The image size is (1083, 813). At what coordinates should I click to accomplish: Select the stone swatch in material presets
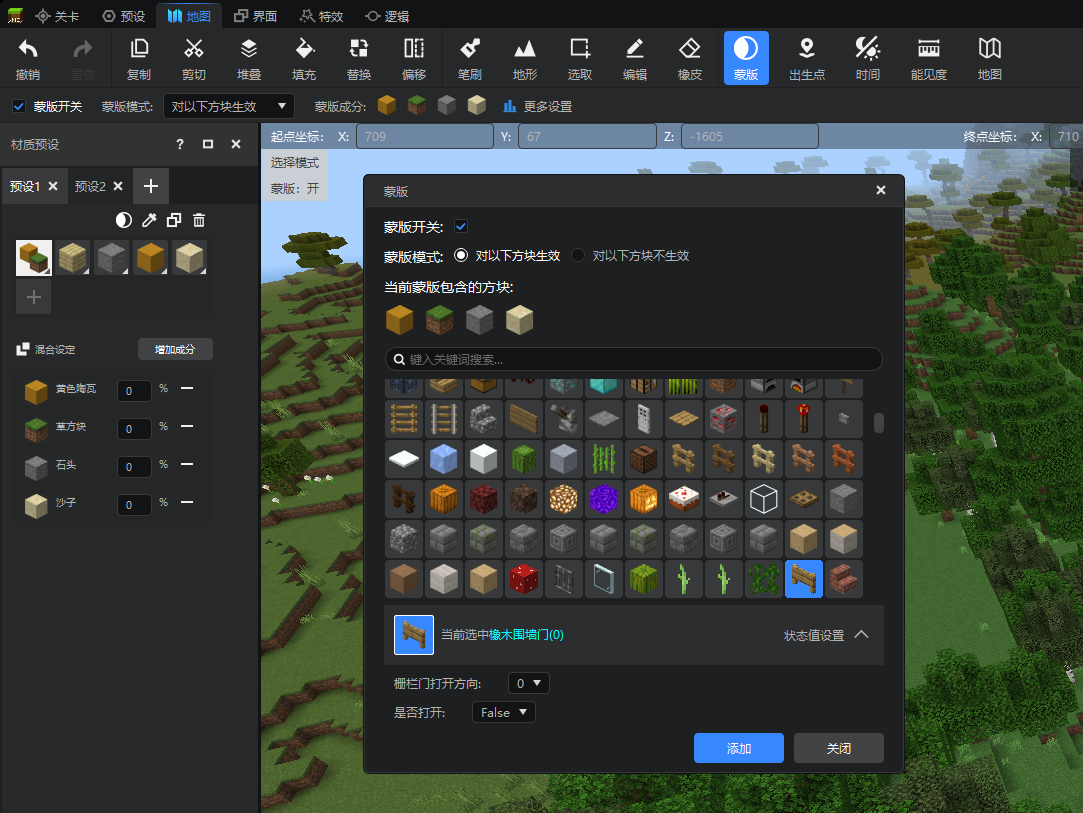(x=111, y=258)
